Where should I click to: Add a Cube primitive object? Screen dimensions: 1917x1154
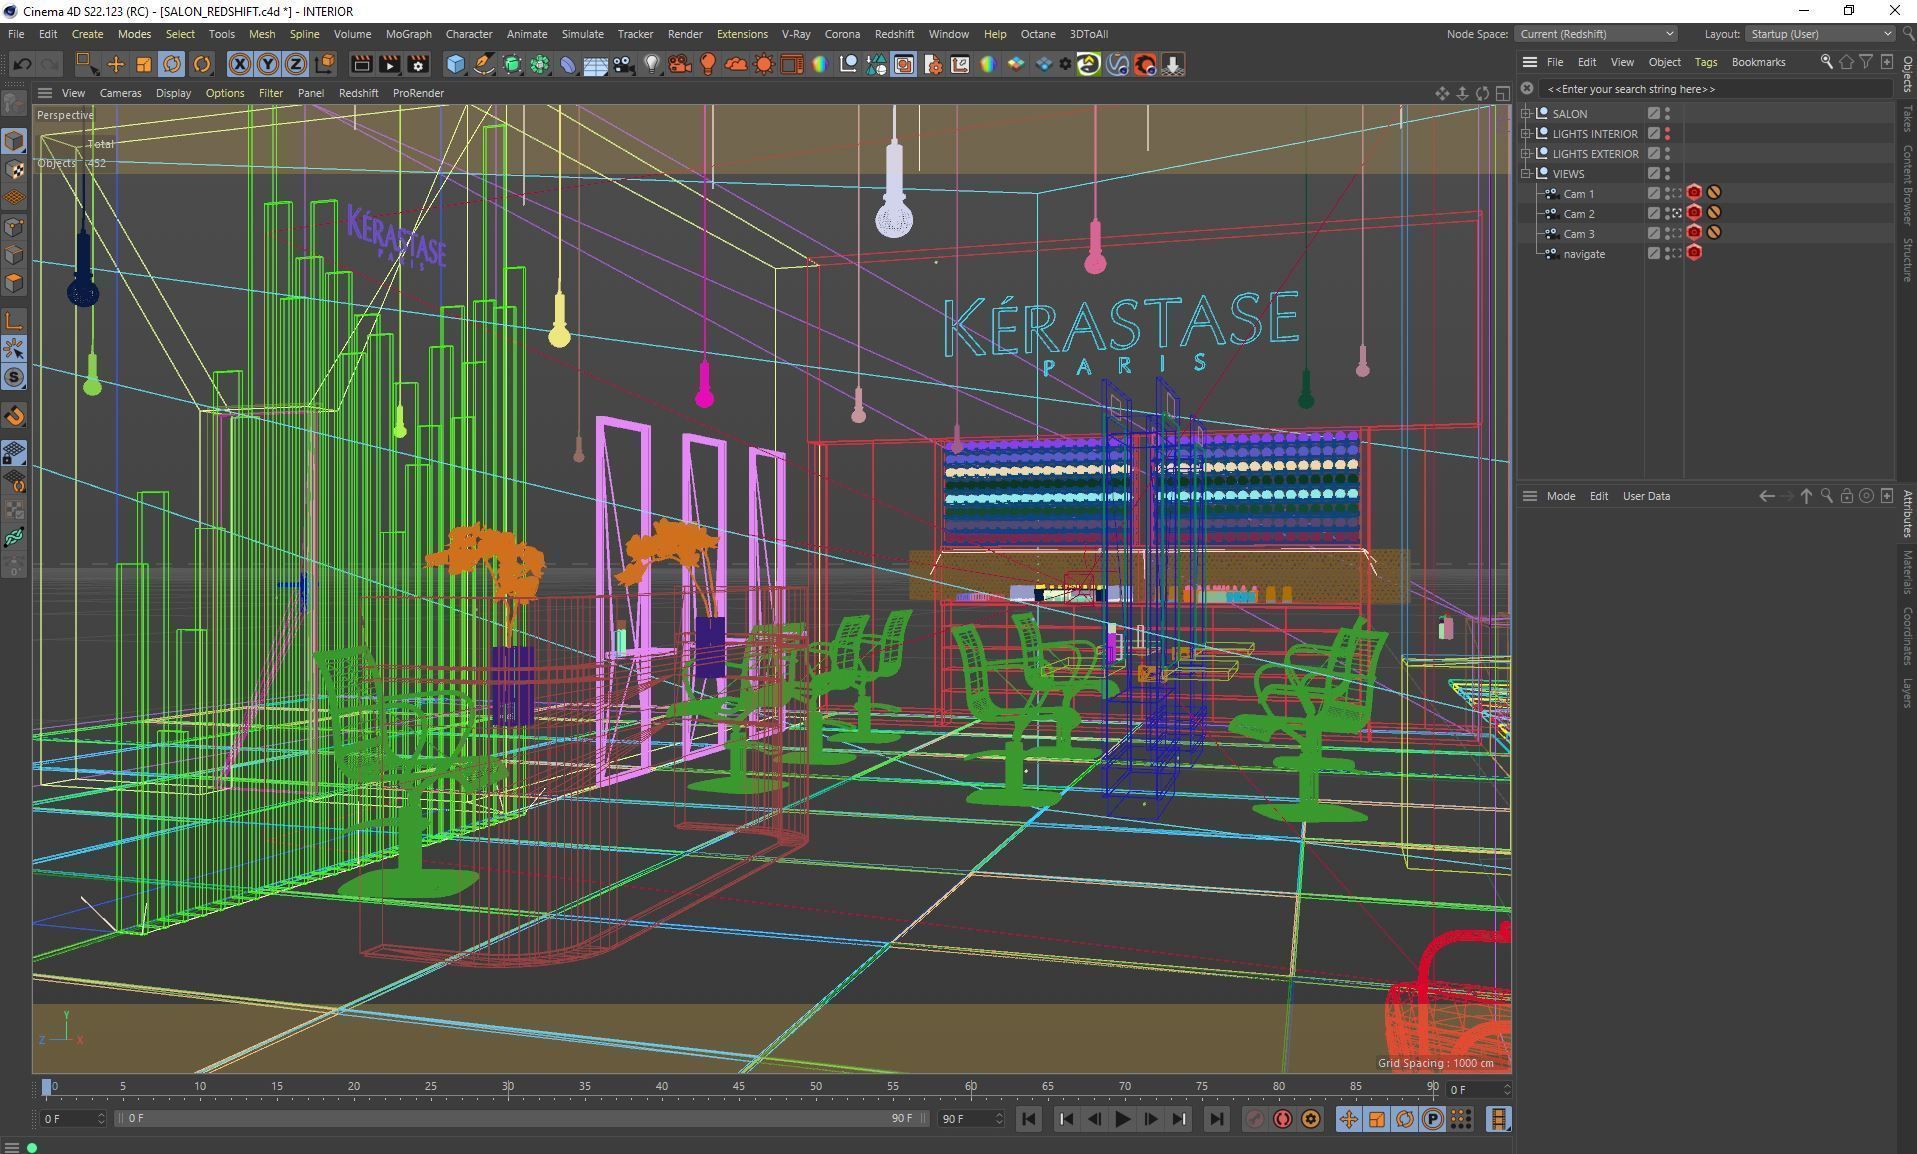(x=456, y=64)
